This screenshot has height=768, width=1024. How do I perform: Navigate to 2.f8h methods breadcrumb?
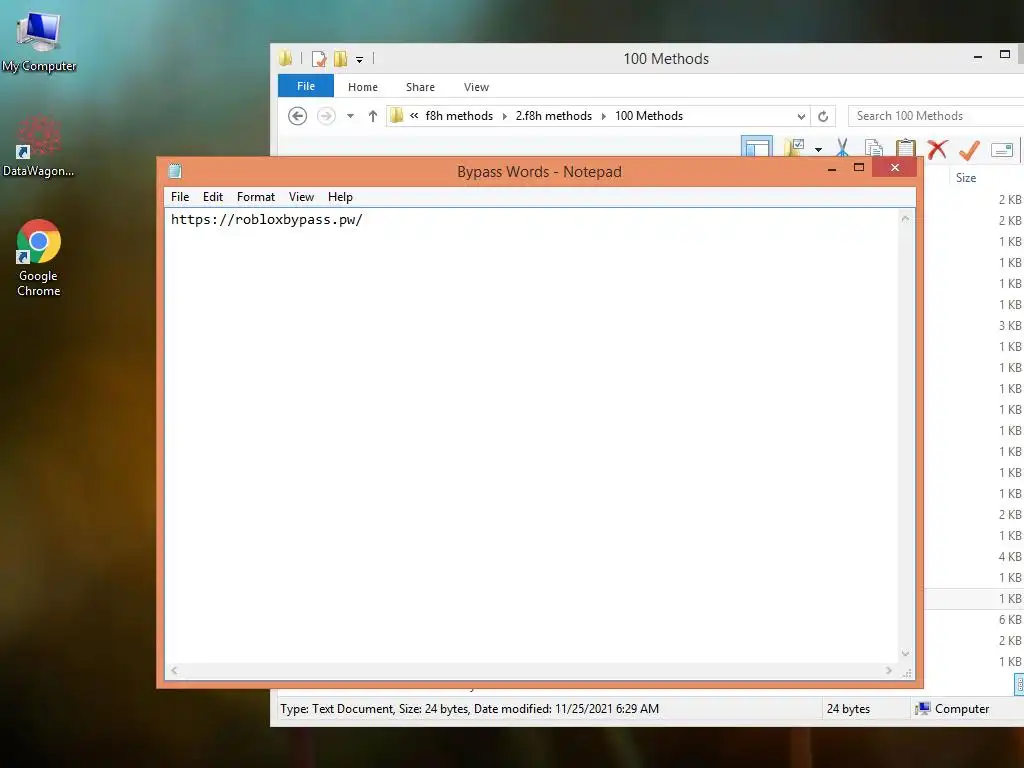point(554,116)
